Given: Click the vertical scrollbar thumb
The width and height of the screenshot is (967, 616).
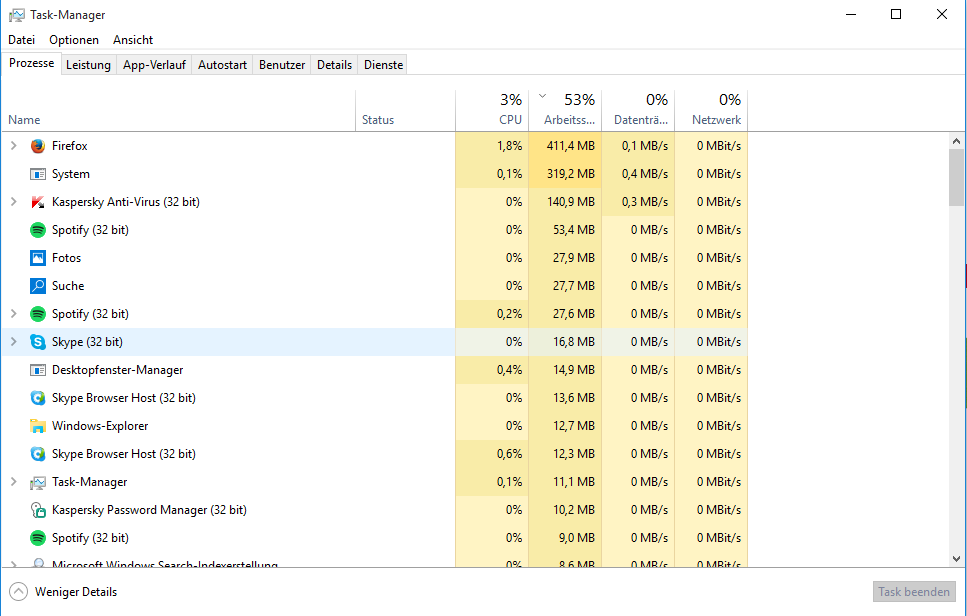Looking at the screenshot, I should click(x=957, y=178).
